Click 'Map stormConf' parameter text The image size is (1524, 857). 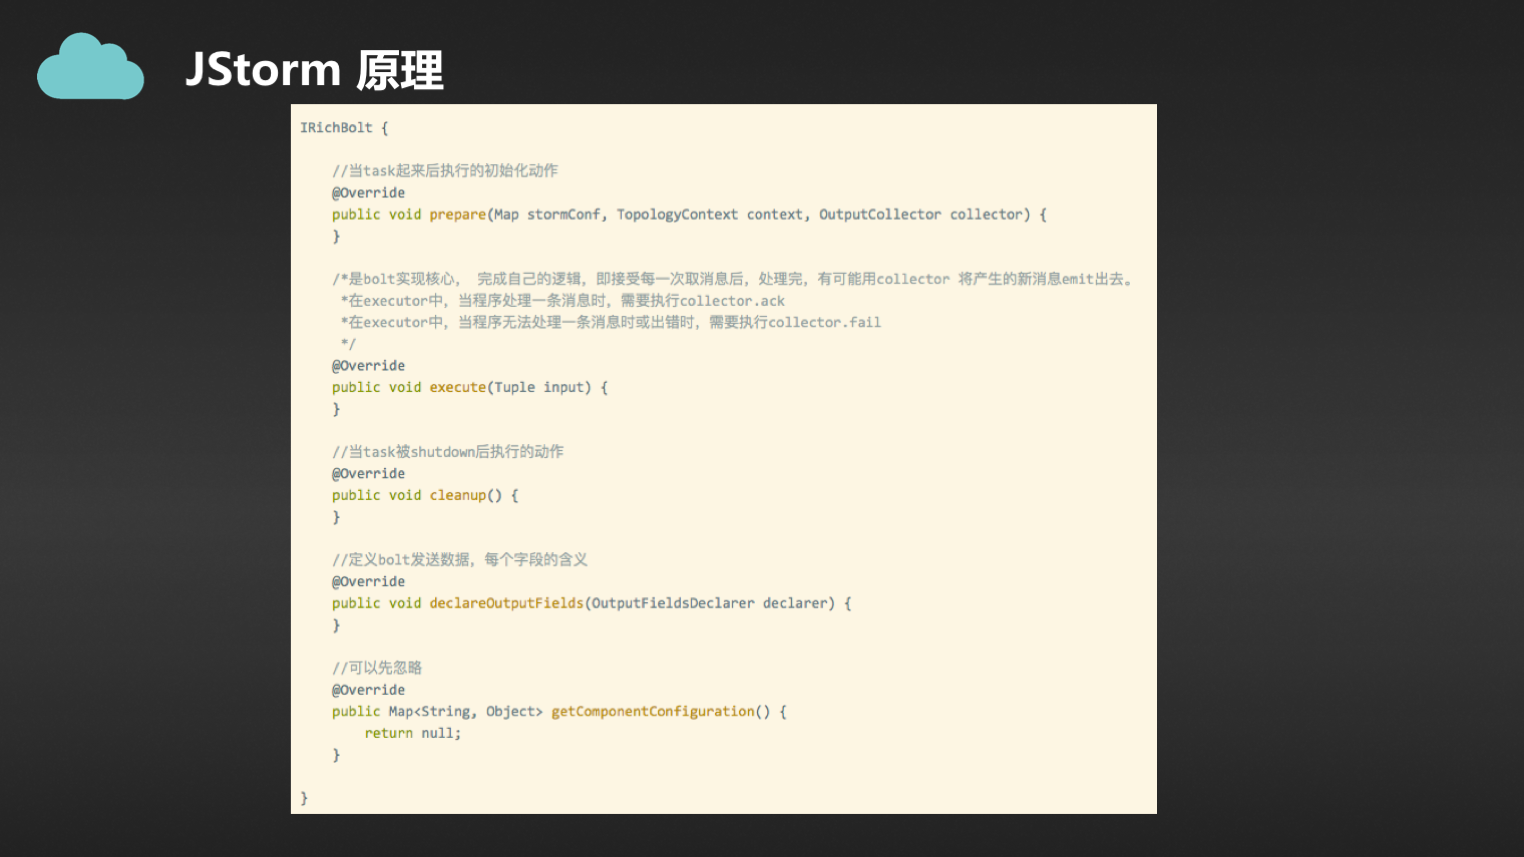(x=548, y=215)
